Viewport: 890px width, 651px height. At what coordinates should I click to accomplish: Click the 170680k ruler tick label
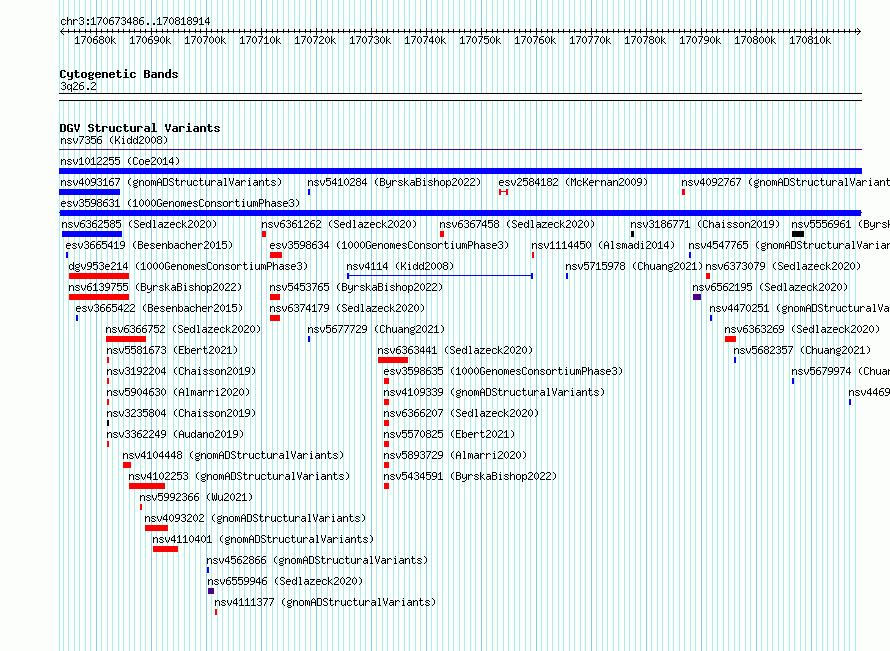click(95, 40)
